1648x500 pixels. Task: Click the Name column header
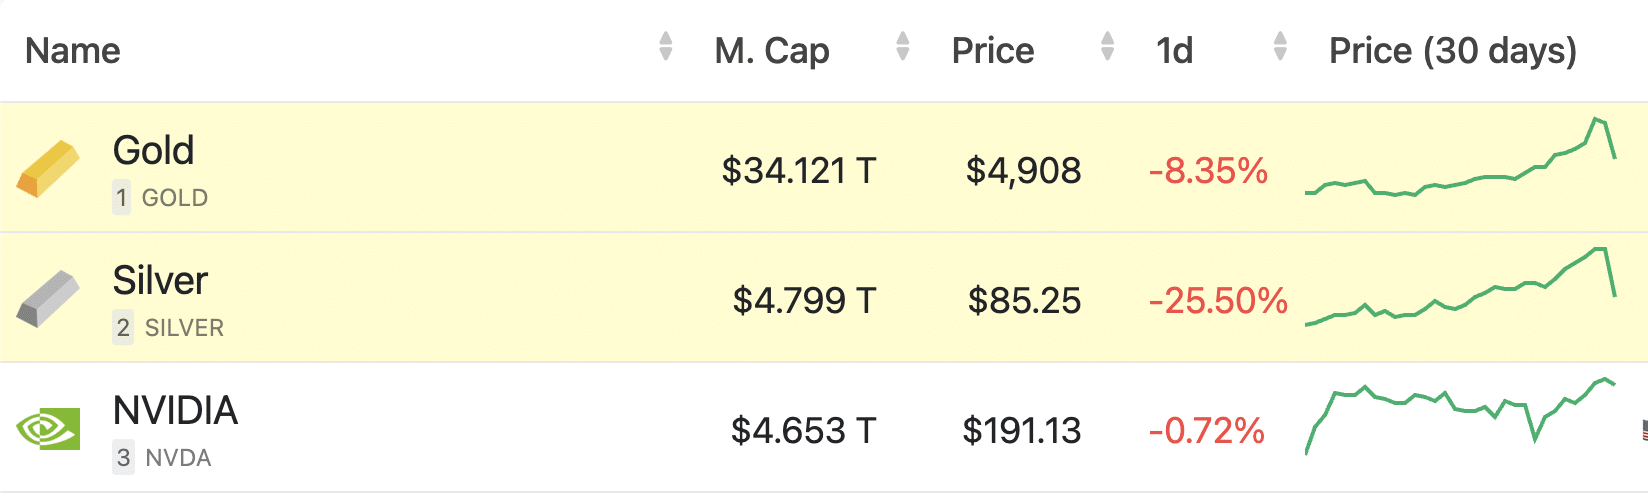(x=73, y=51)
